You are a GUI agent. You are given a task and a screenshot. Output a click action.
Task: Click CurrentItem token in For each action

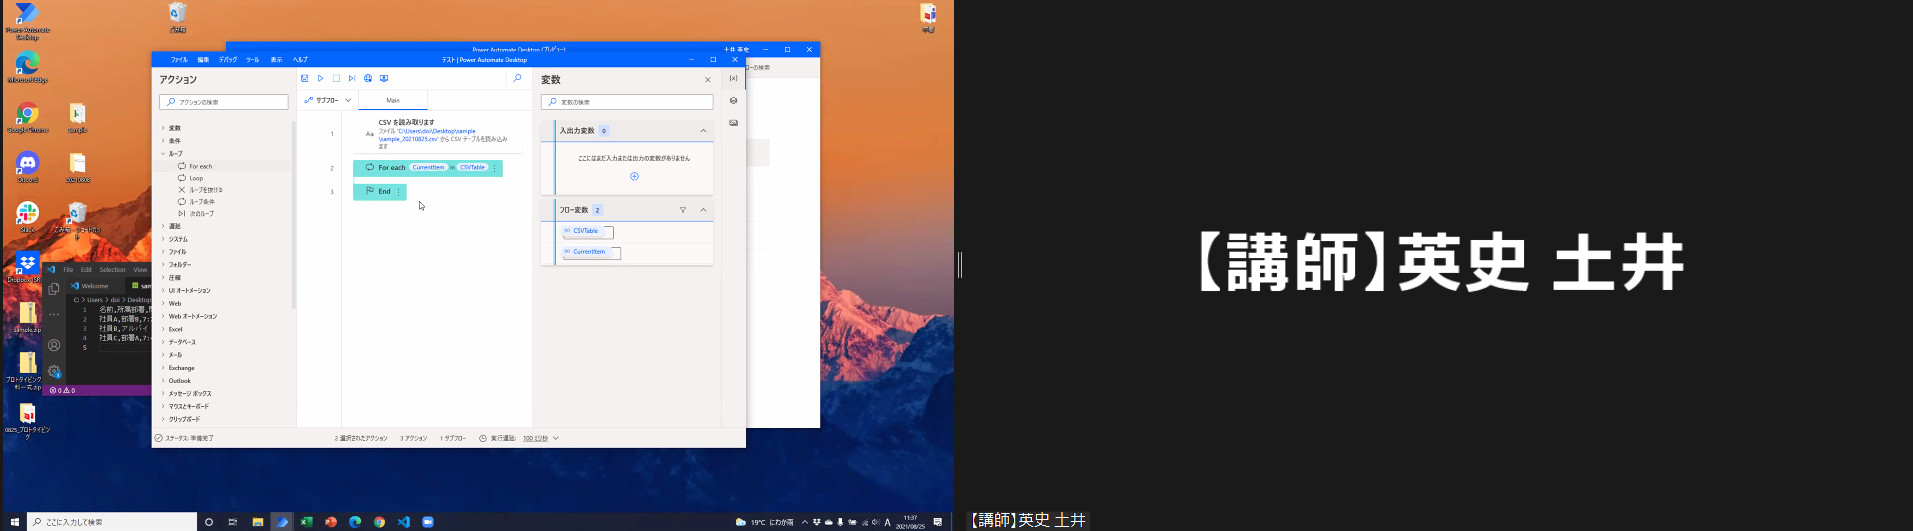[x=428, y=168]
